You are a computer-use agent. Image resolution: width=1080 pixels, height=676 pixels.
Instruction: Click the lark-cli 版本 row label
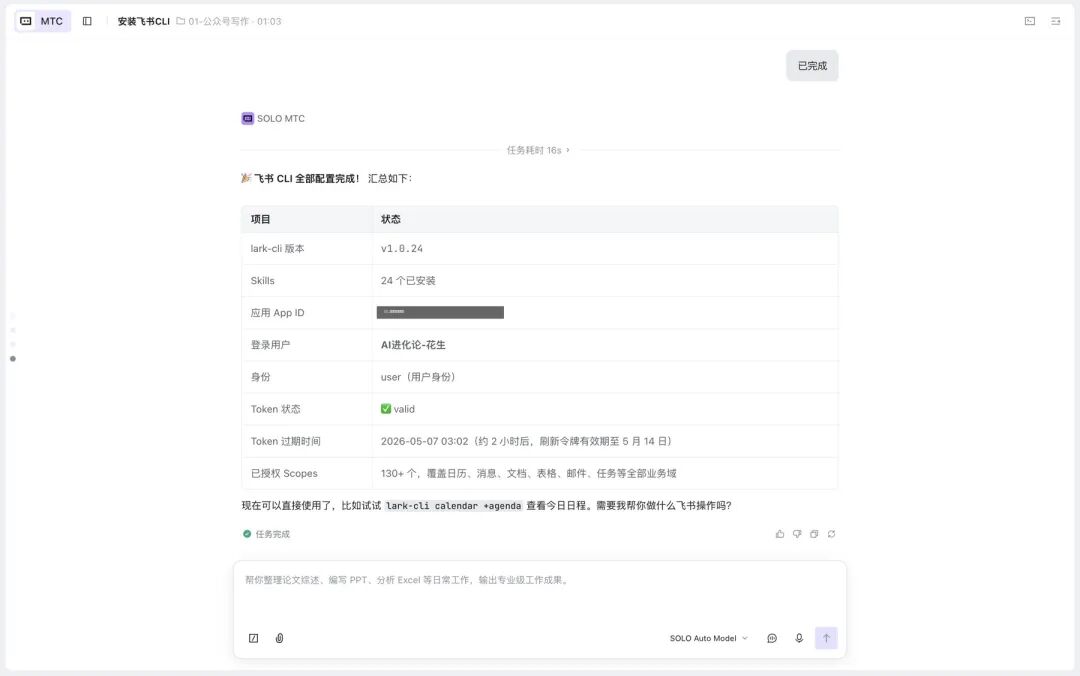pos(277,249)
